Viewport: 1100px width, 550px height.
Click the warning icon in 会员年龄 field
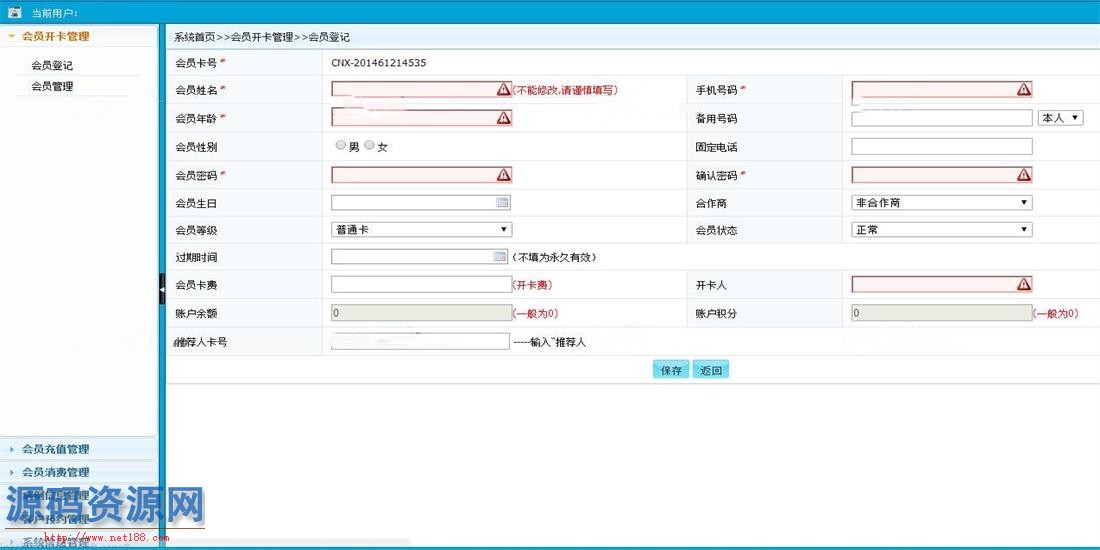click(503, 117)
